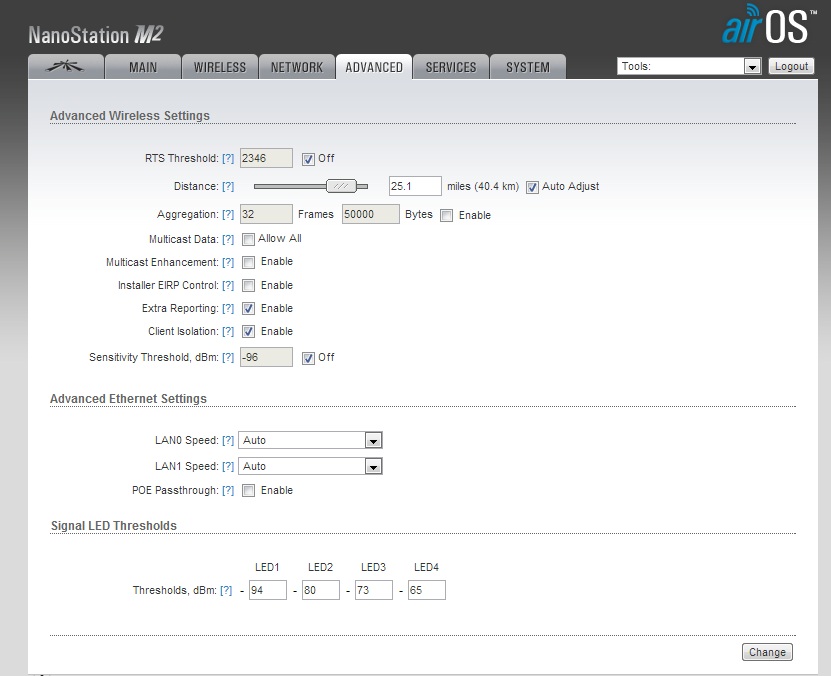This screenshot has height=676, width=831.
Task: Open help for Aggregation
Action: click(228, 215)
